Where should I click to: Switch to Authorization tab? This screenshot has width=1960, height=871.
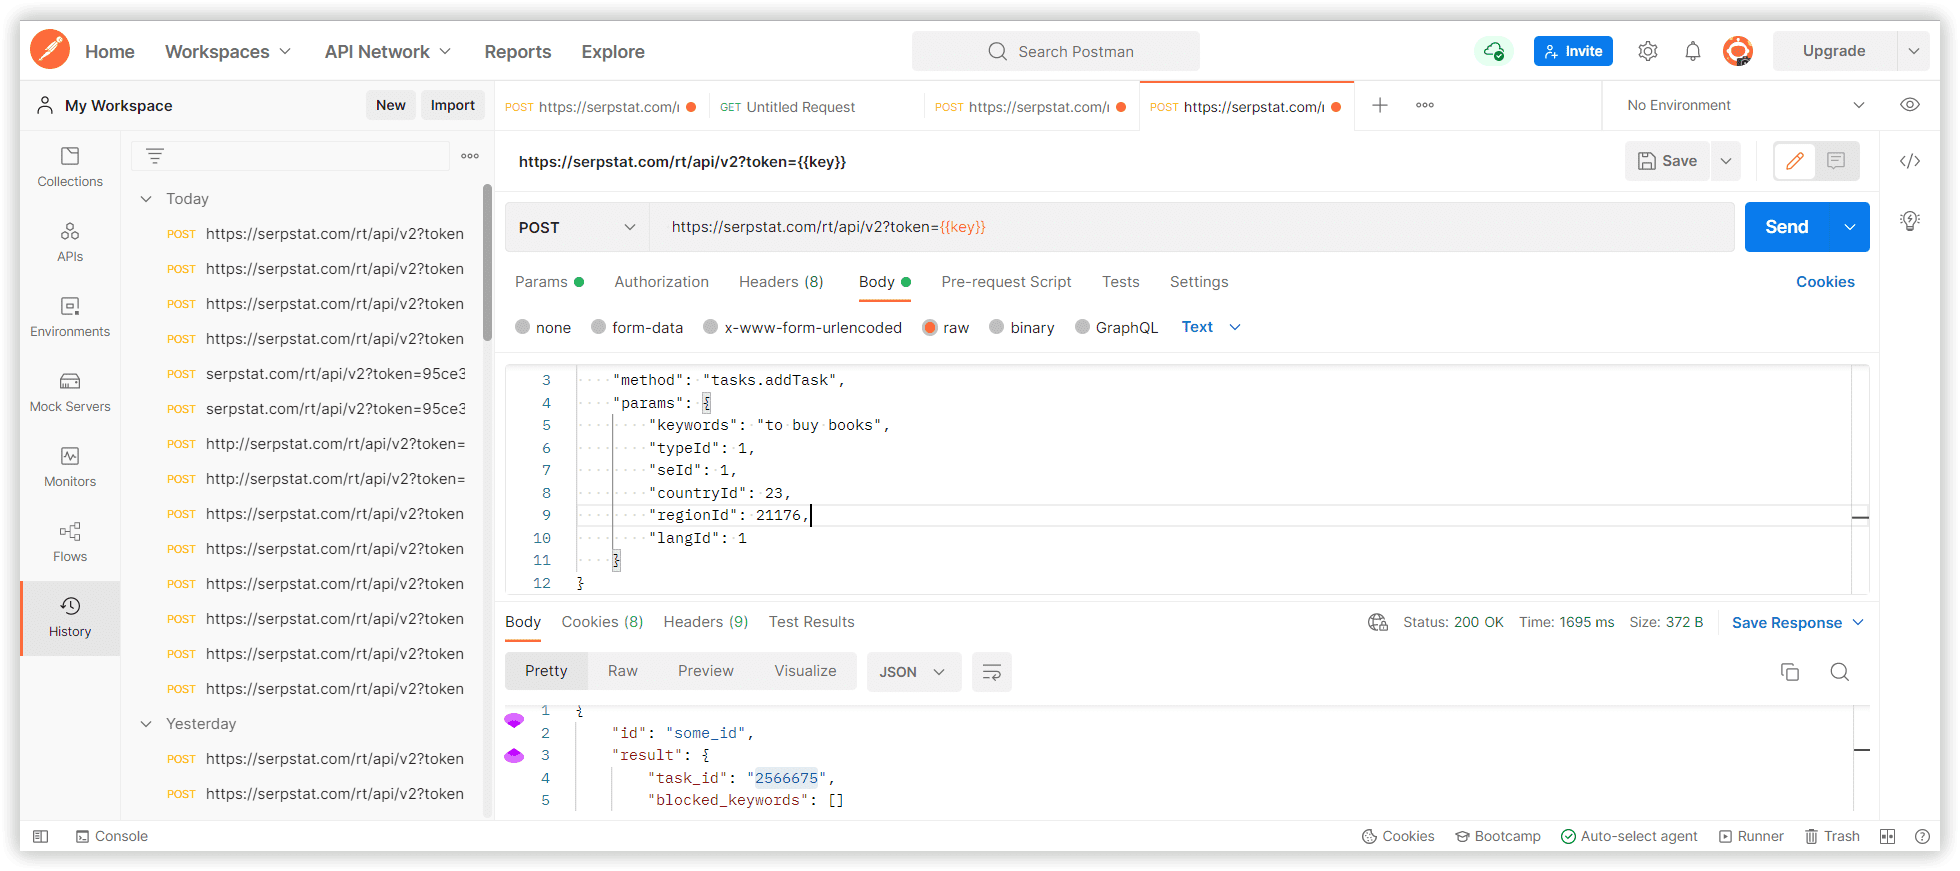pyautogui.click(x=661, y=282)
